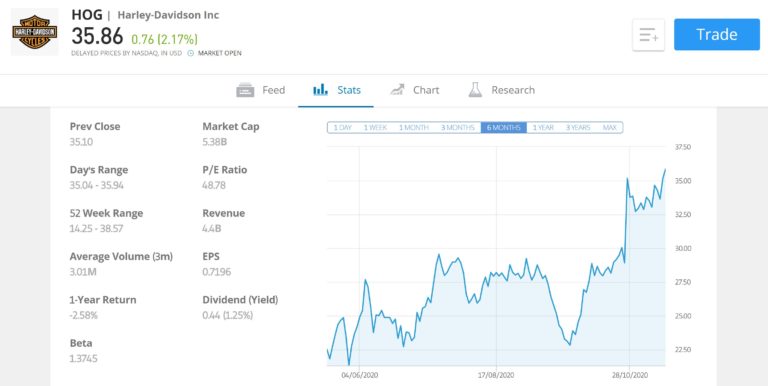Click the Chart line graph icon
The image size is (768, 386).
tap(397, 90)
